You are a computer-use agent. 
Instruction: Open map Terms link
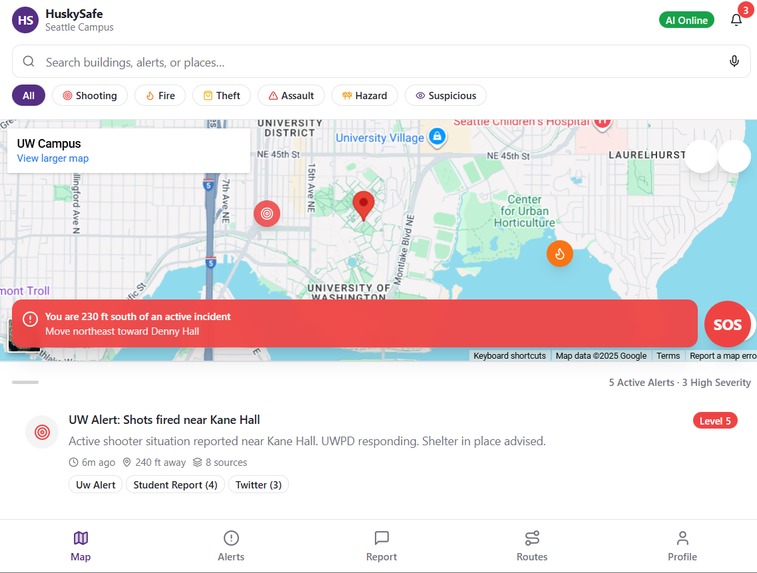(x=668, y=356)
